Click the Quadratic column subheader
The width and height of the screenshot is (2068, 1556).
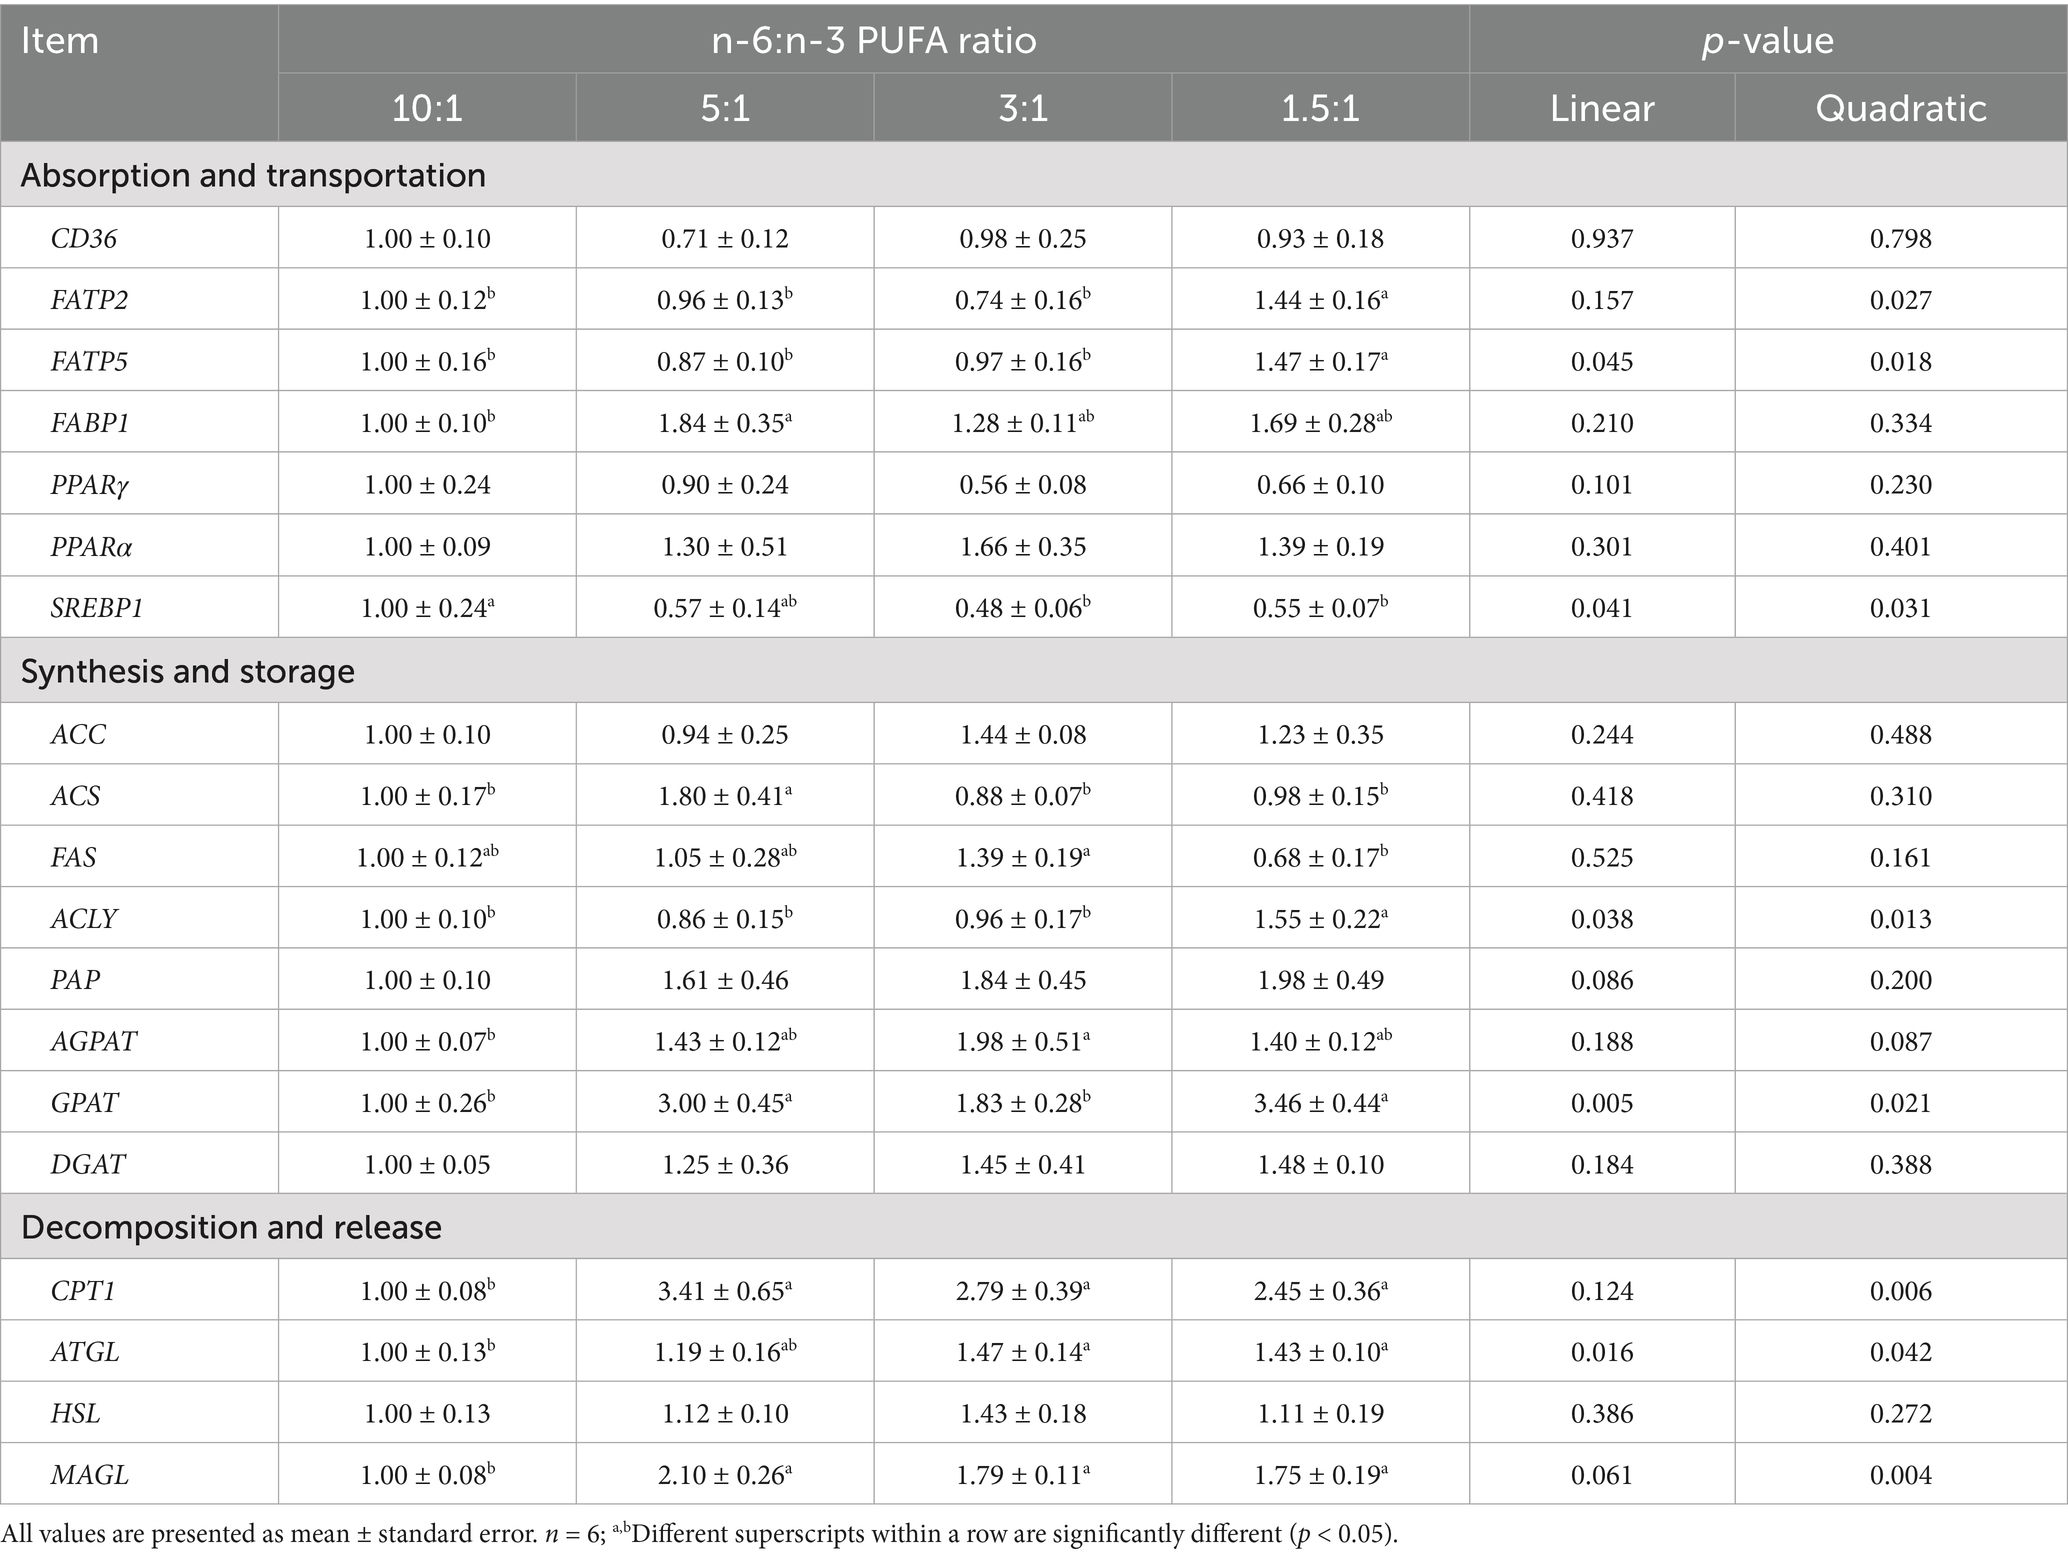pos(1900,108)
